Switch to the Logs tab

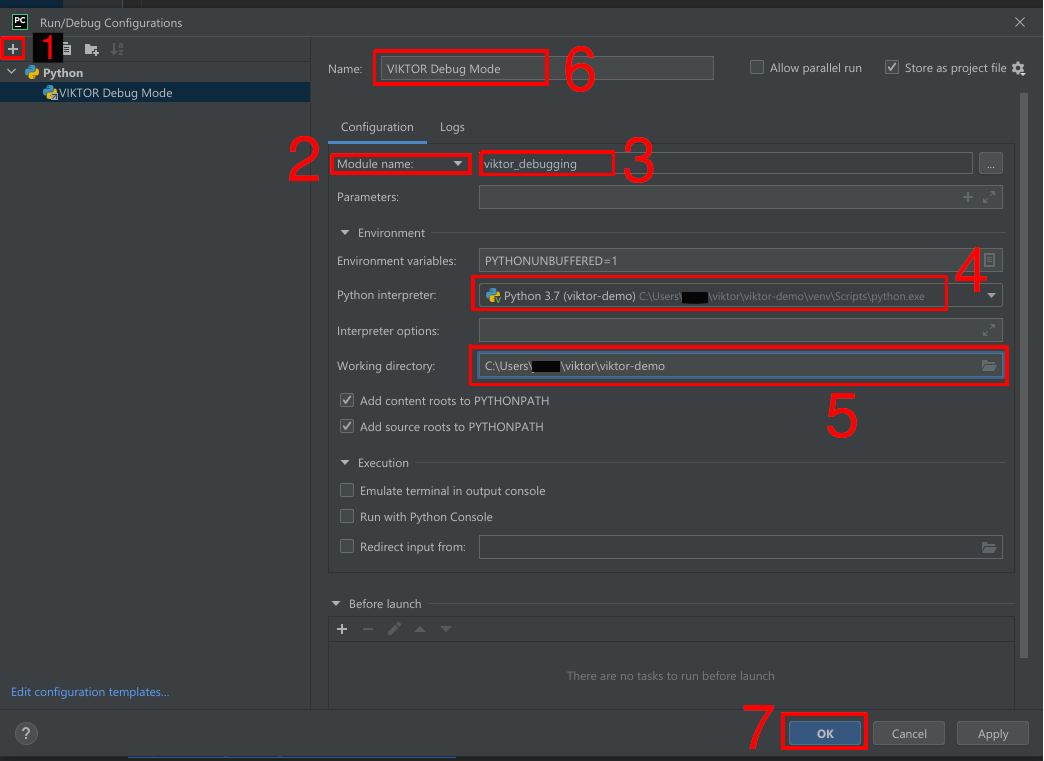(452, 127)
